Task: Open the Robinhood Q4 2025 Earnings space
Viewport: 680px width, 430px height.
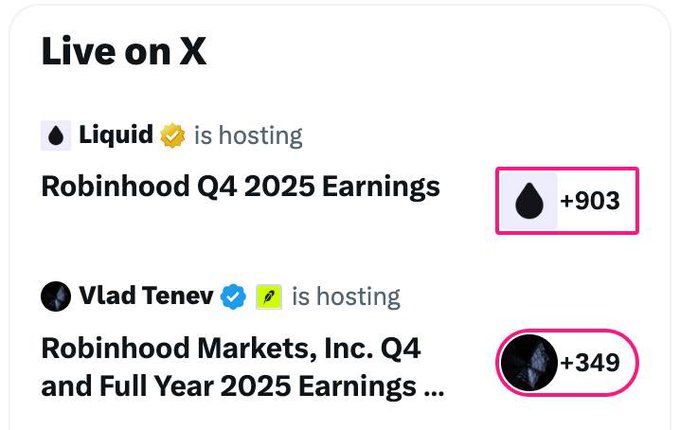Action: tap(240, 186)
